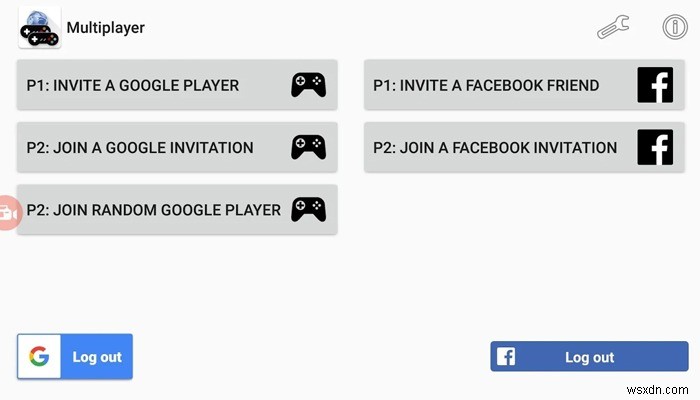This screenshot has width=700, height=400.
Task: Tap gamepad icon on Join Random Player
Action: pyautogui.click(x=308, y=209)
